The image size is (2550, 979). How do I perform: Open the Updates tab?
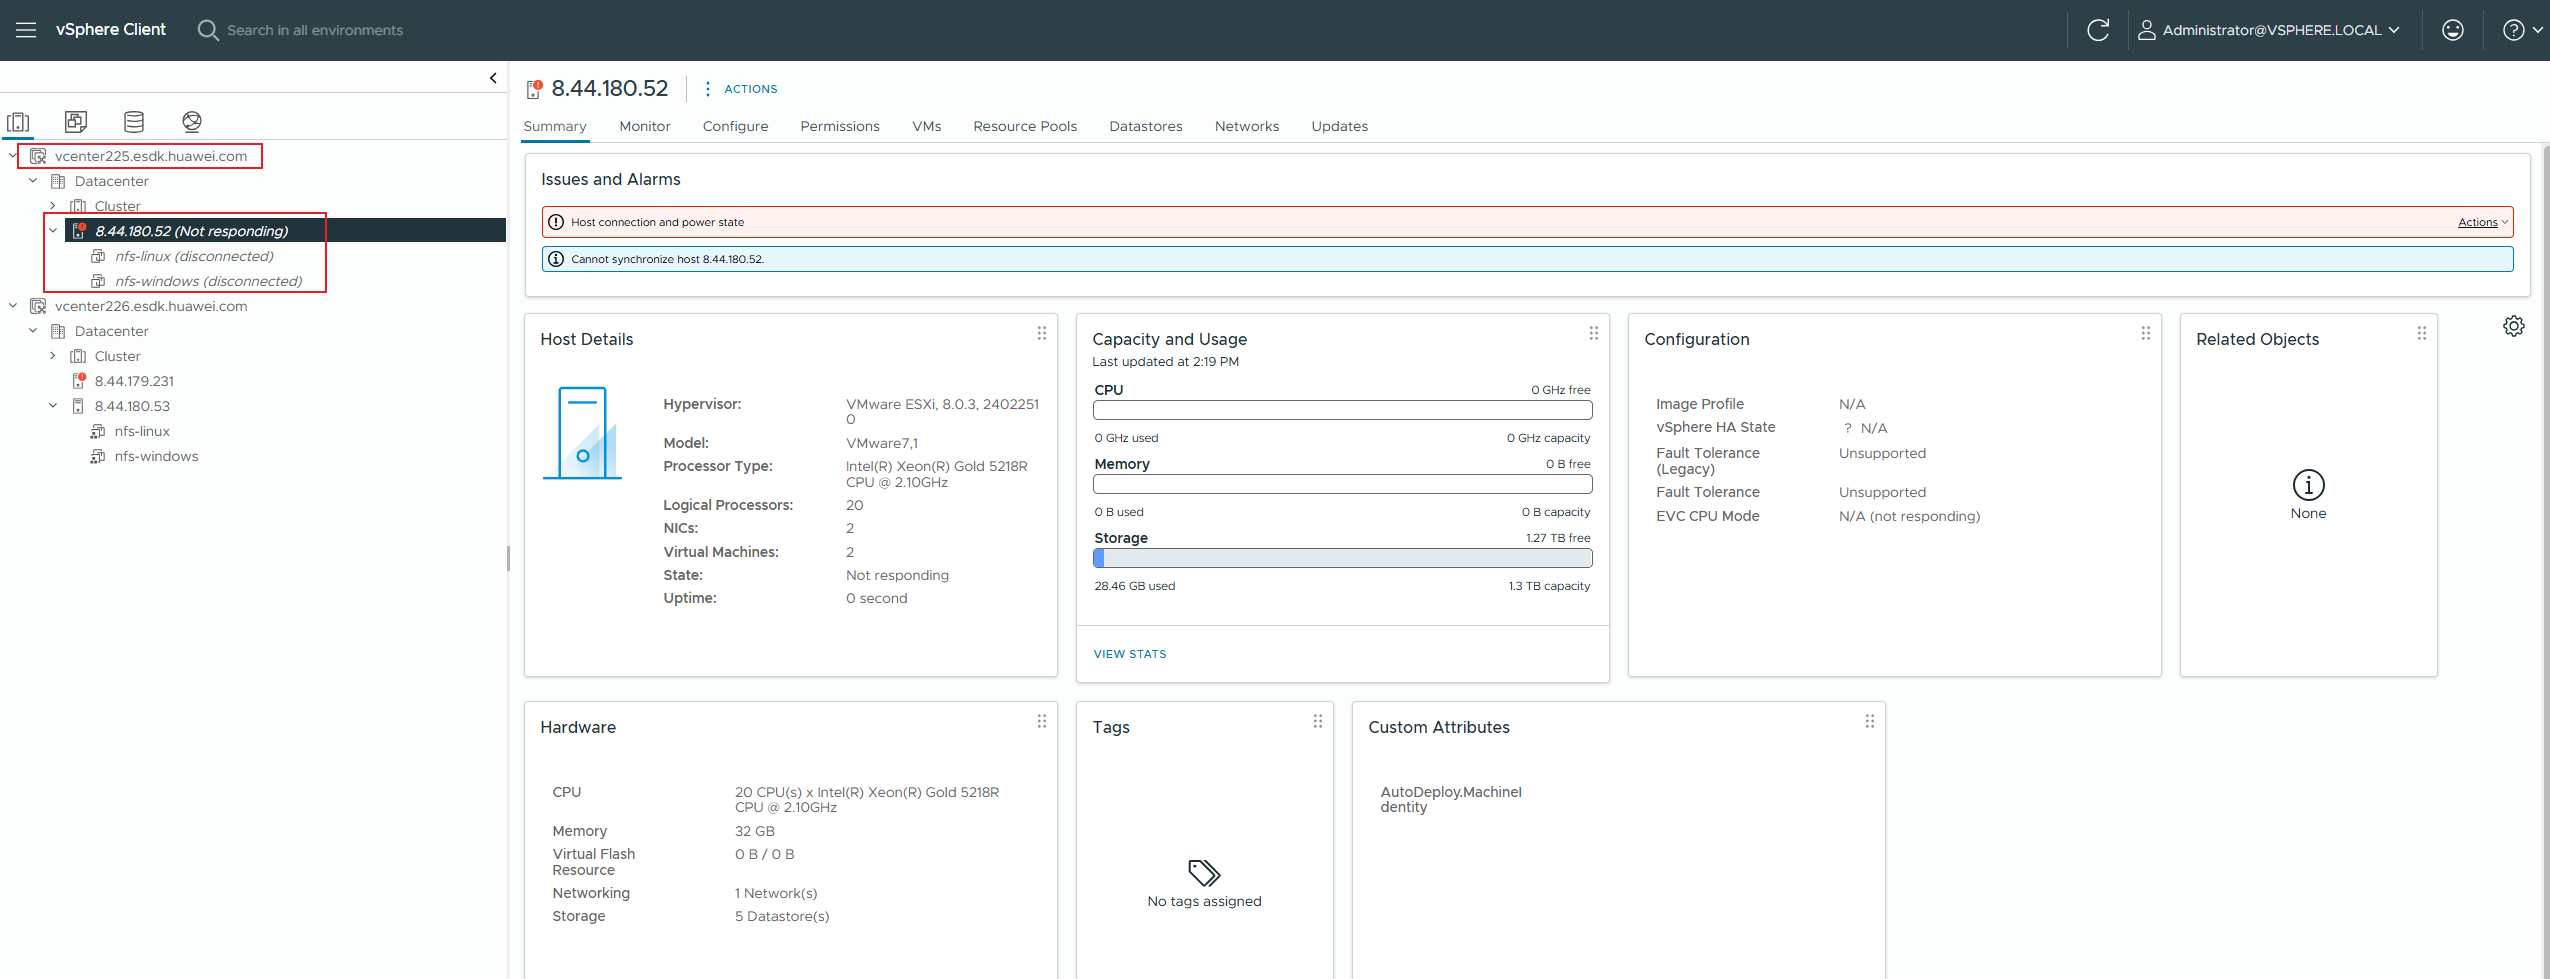1340,126
